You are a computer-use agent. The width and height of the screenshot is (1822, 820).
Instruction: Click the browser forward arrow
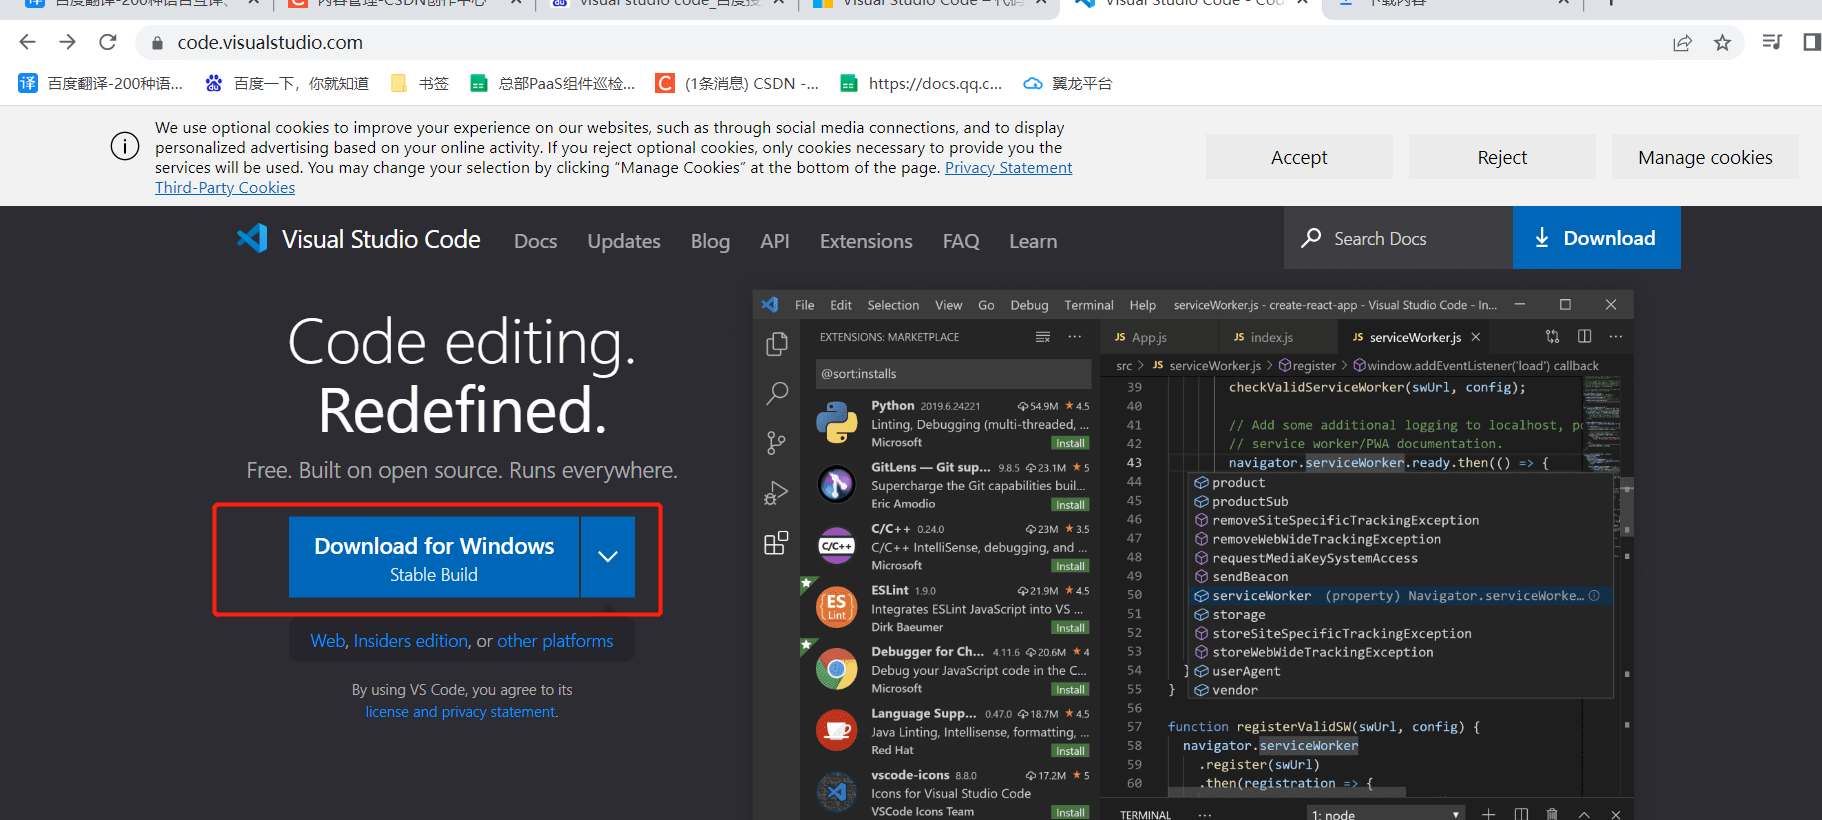click(x=67, y=42)
